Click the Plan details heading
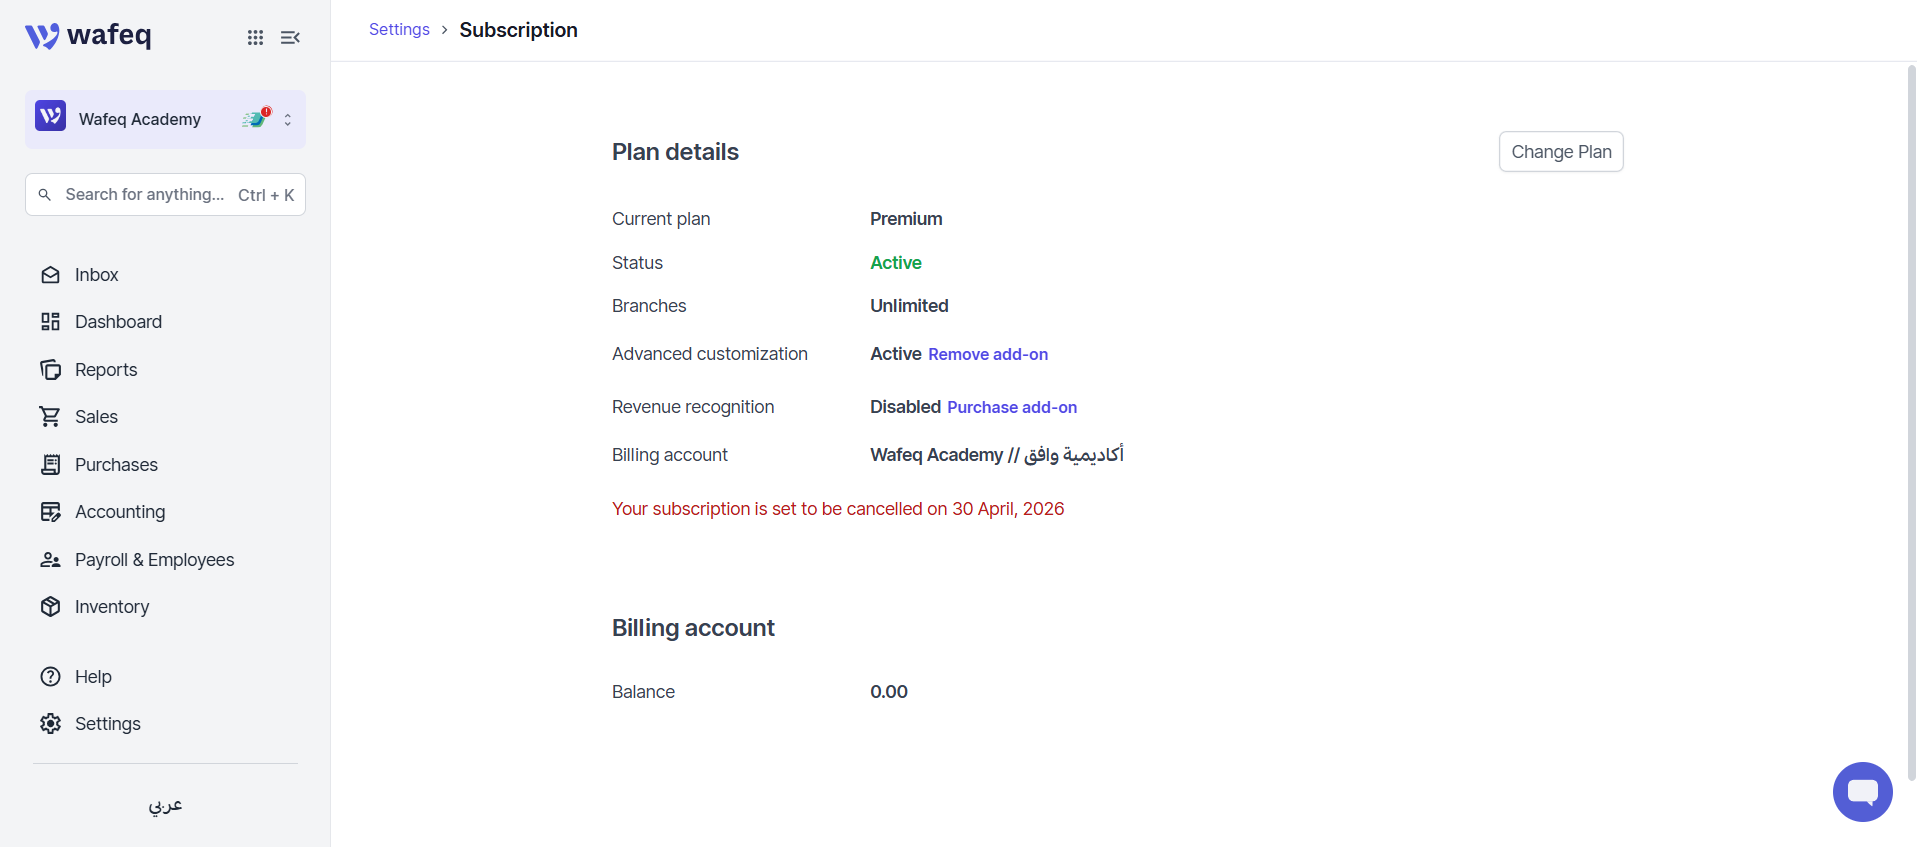Screen dimensions: 1917x847 [675, 152]
